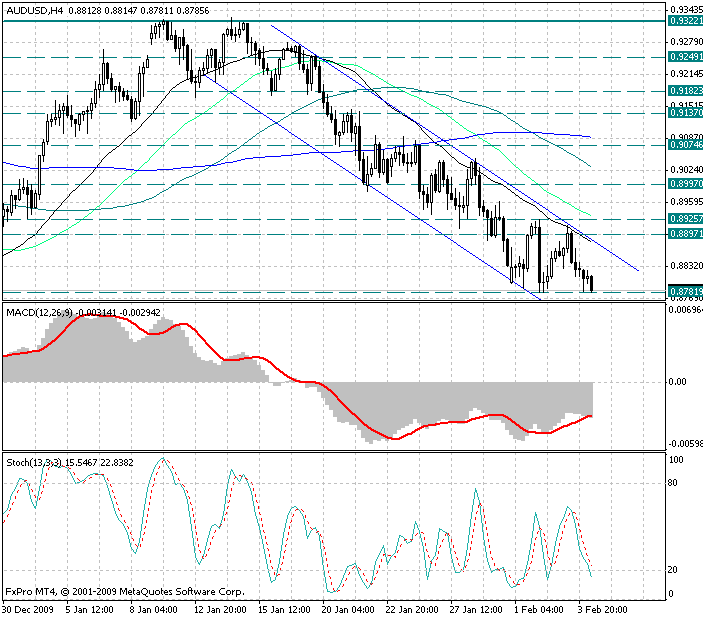The height and width of the screenshot is (617, 703).
Task: Select the 0.88971 highlighted price level label
Action: [x=685, y=234]
